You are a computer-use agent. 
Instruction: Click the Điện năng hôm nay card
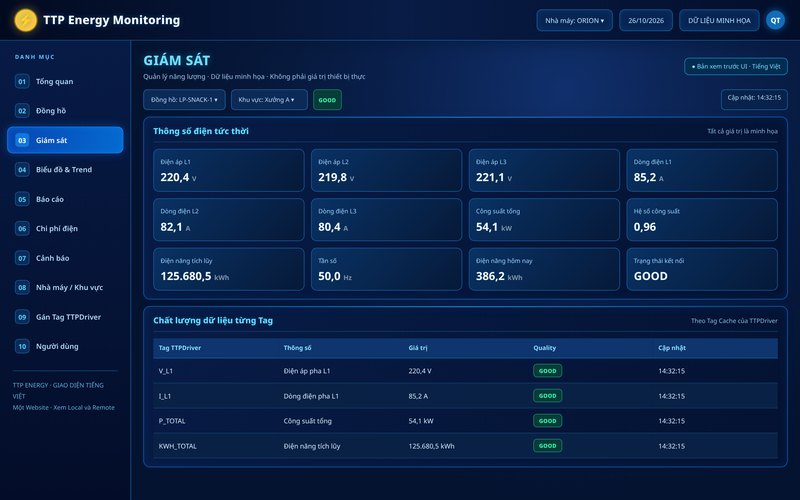tap(544, 269)
